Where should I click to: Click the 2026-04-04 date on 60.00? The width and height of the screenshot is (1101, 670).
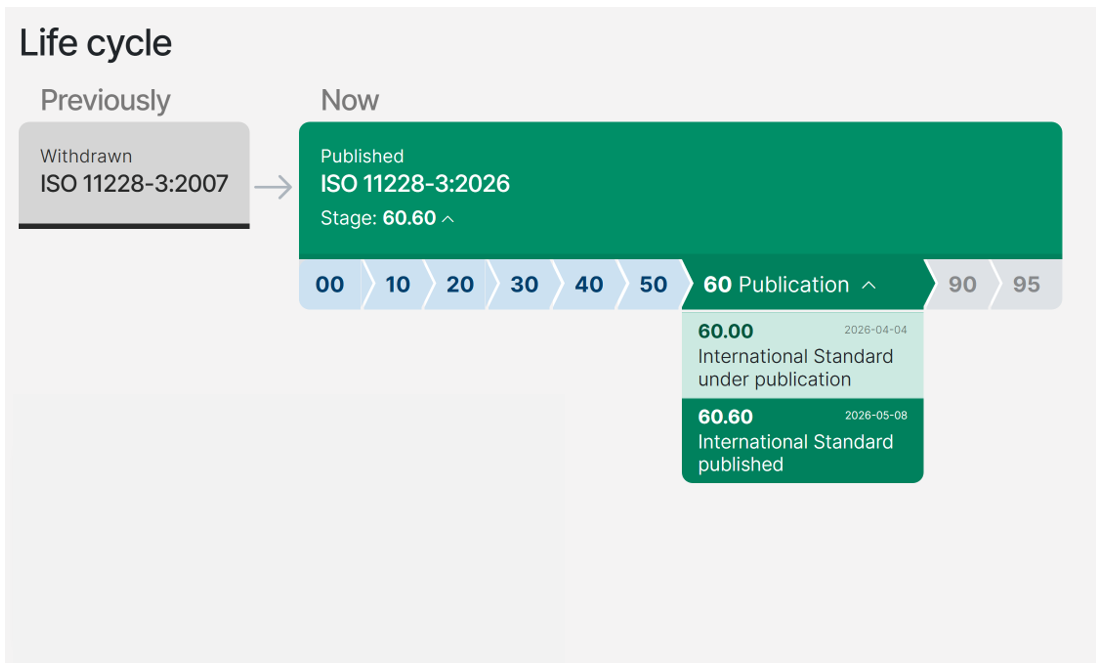(876, 329)
